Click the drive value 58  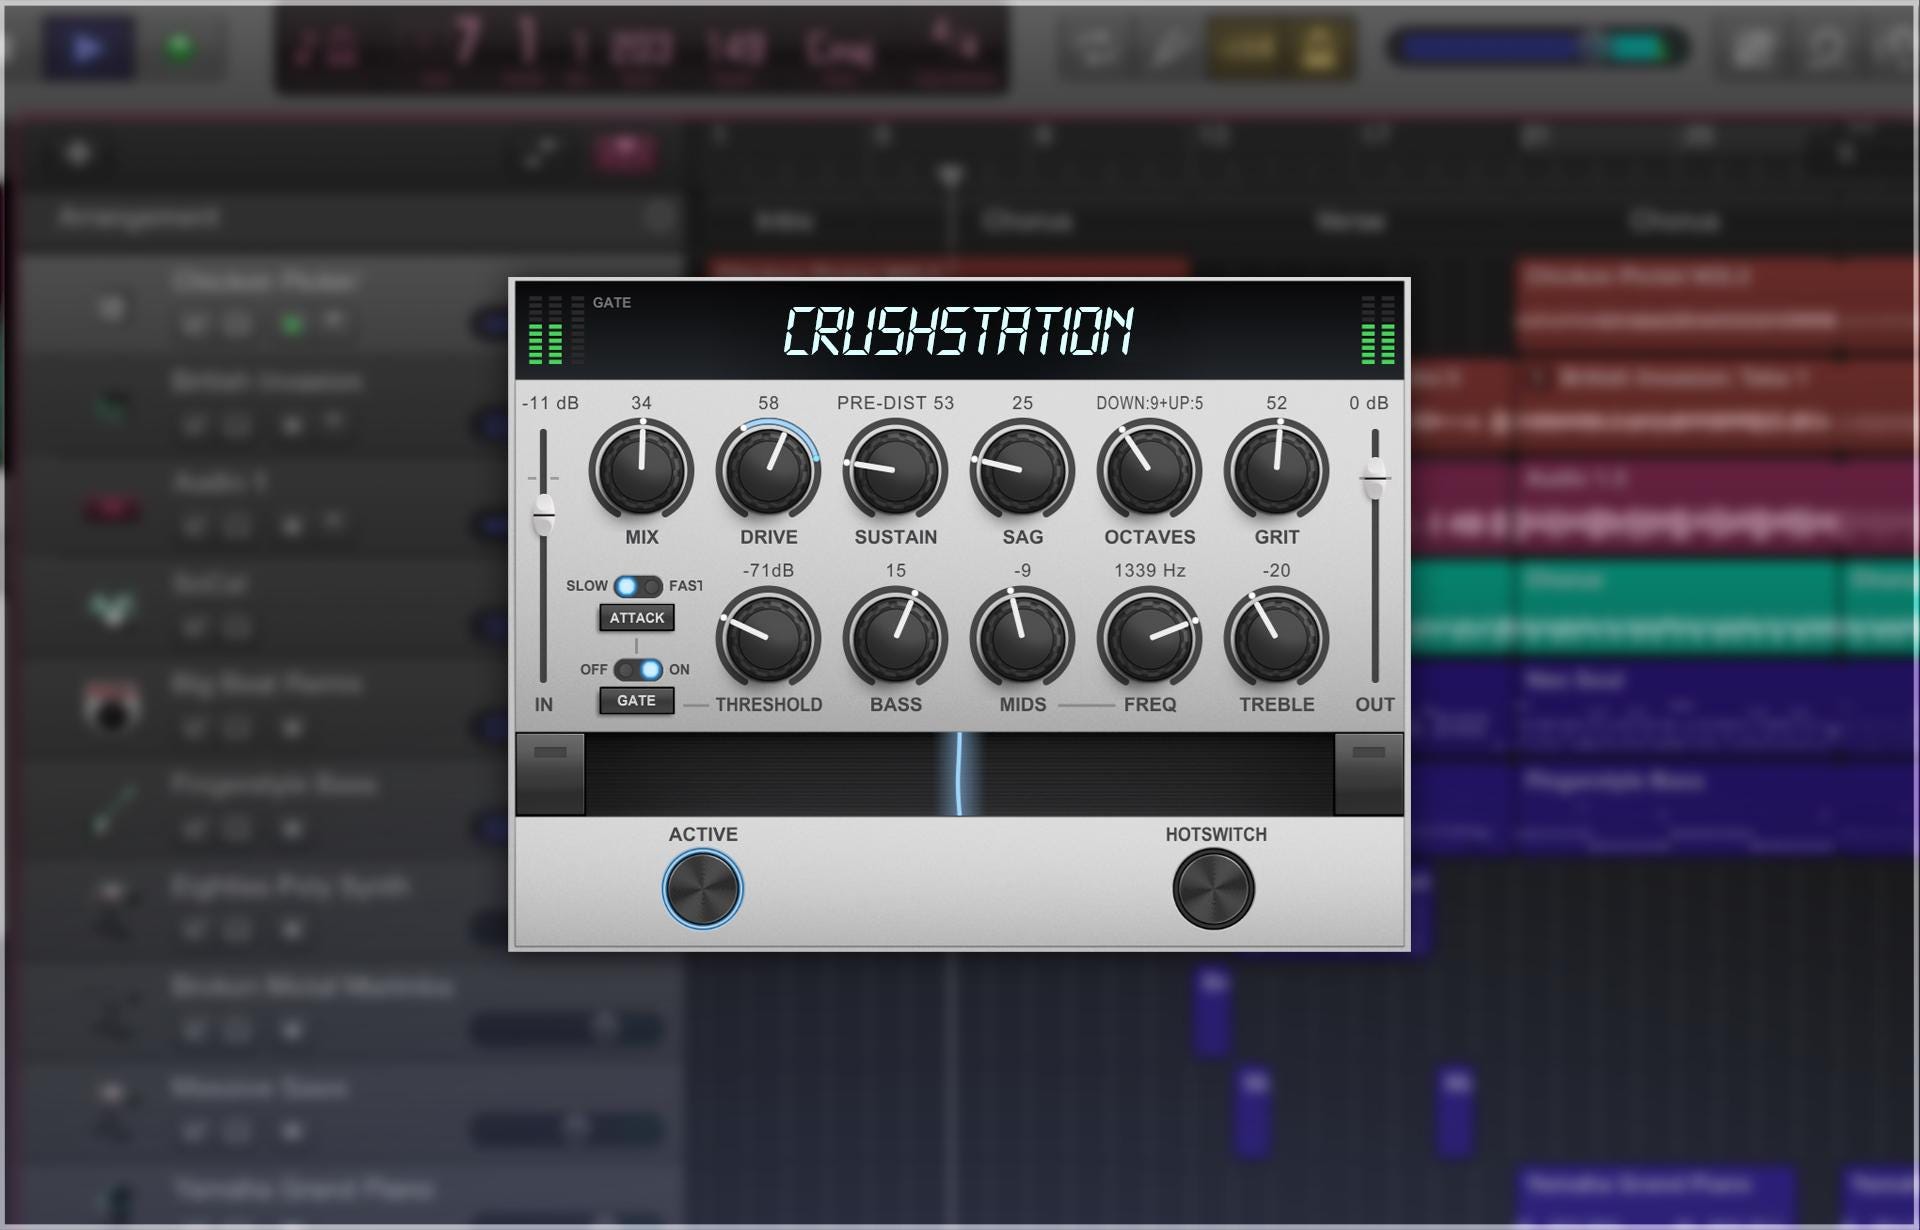click(x=768, y=403)
